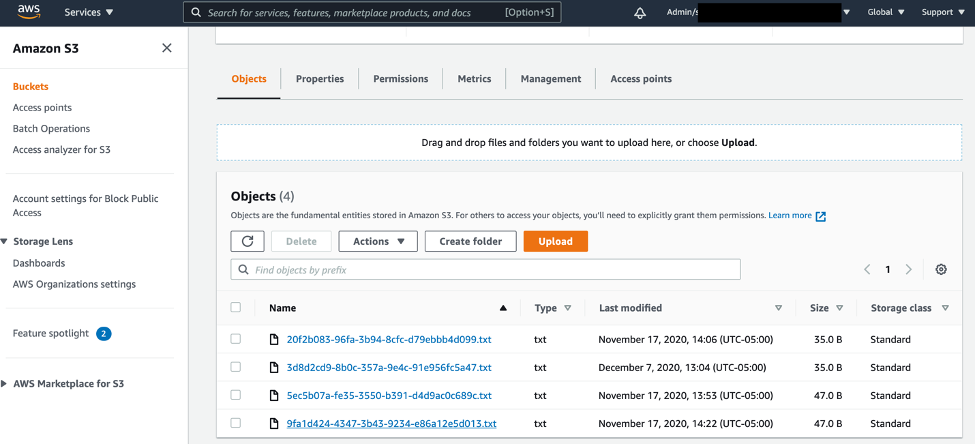Click the December 7, 2020 modified date
The height and width of the screenshot is (445, 977).
click(x=682, y=368)
